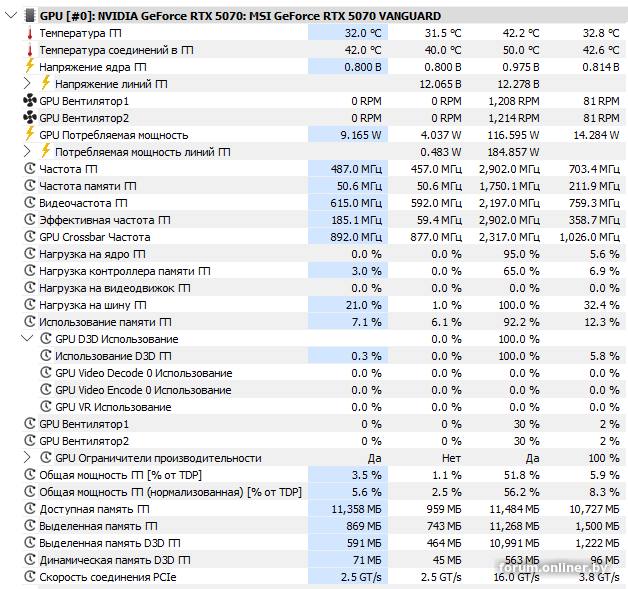Click clock icon of GPU D3D Использование
The image size is (628, 589).
click(46, 339)
